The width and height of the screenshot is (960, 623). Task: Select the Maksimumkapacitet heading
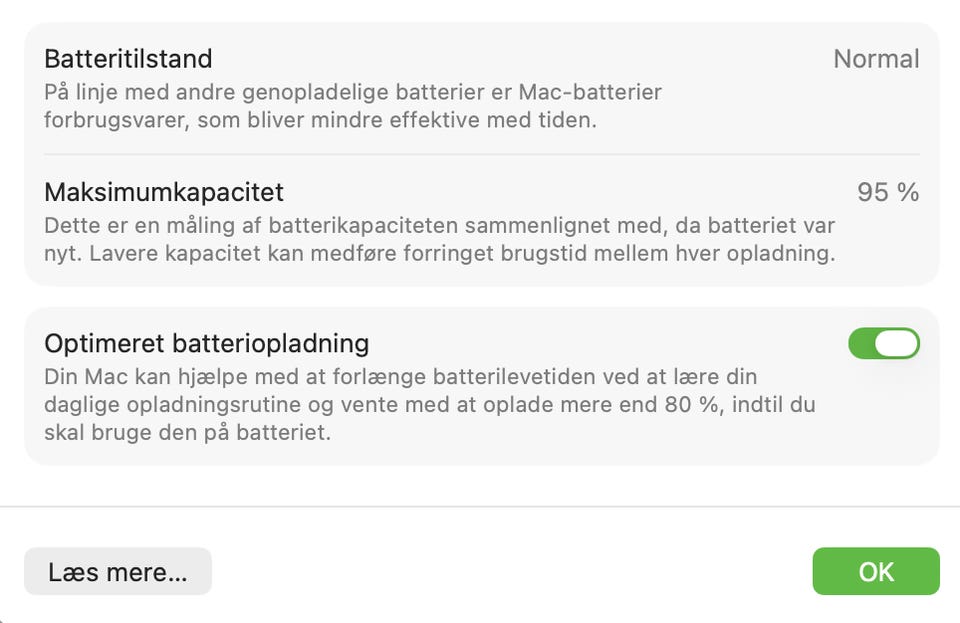coord(164,191)
